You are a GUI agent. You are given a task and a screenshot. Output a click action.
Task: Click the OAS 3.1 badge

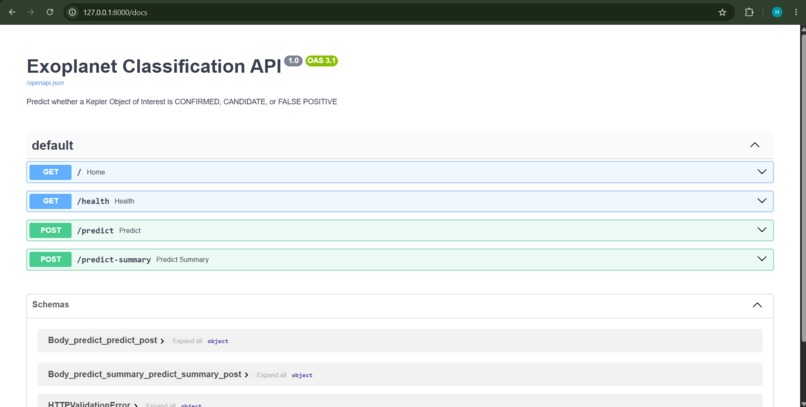321,61
